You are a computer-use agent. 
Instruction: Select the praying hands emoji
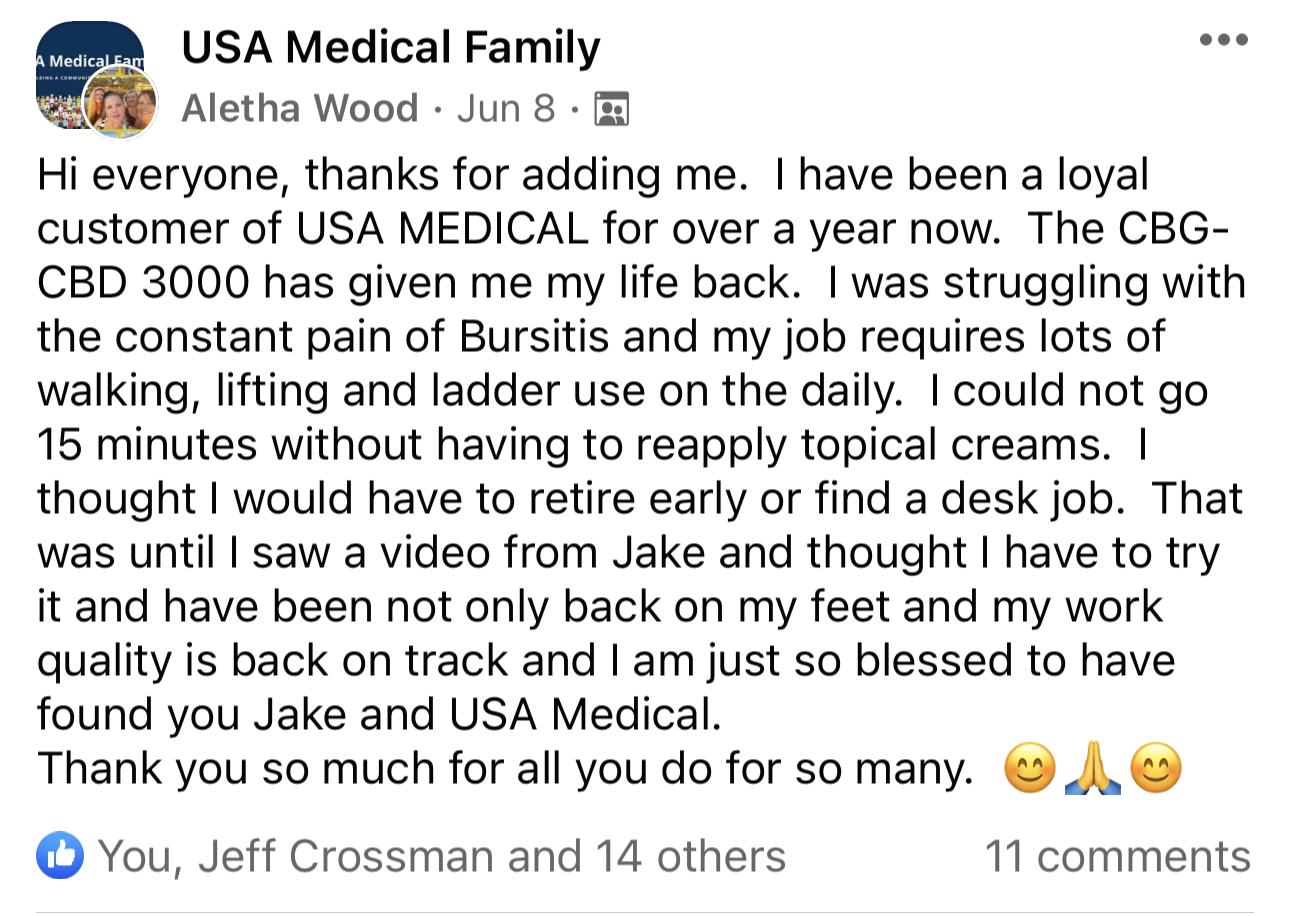pyautogui.click(x=1092, y=770)
